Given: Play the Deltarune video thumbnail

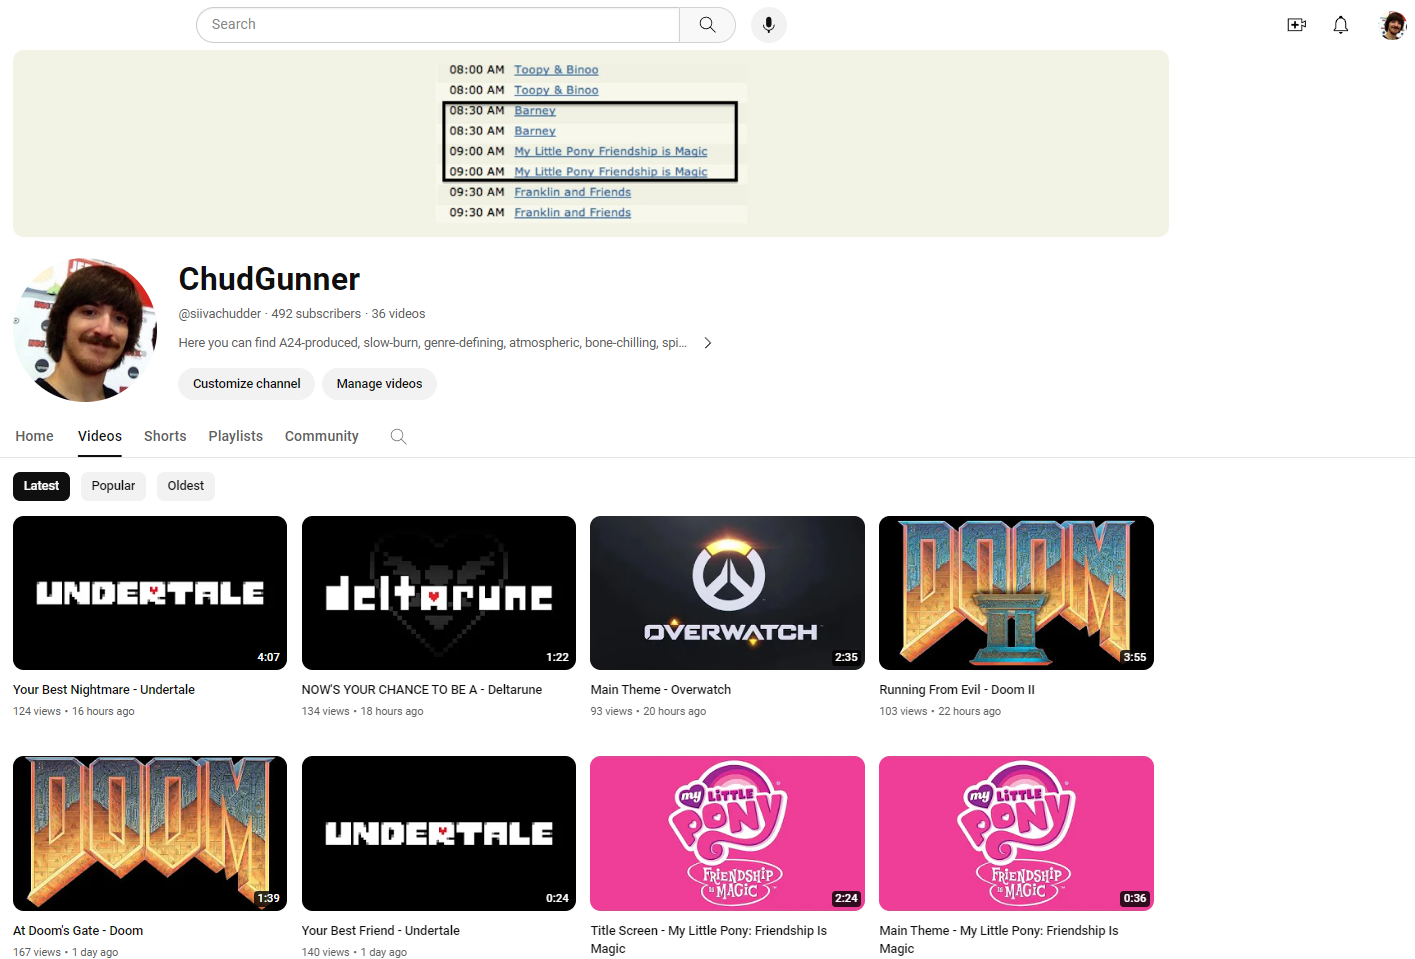Looking at the screenshot, I should click(x=439, y=593).
